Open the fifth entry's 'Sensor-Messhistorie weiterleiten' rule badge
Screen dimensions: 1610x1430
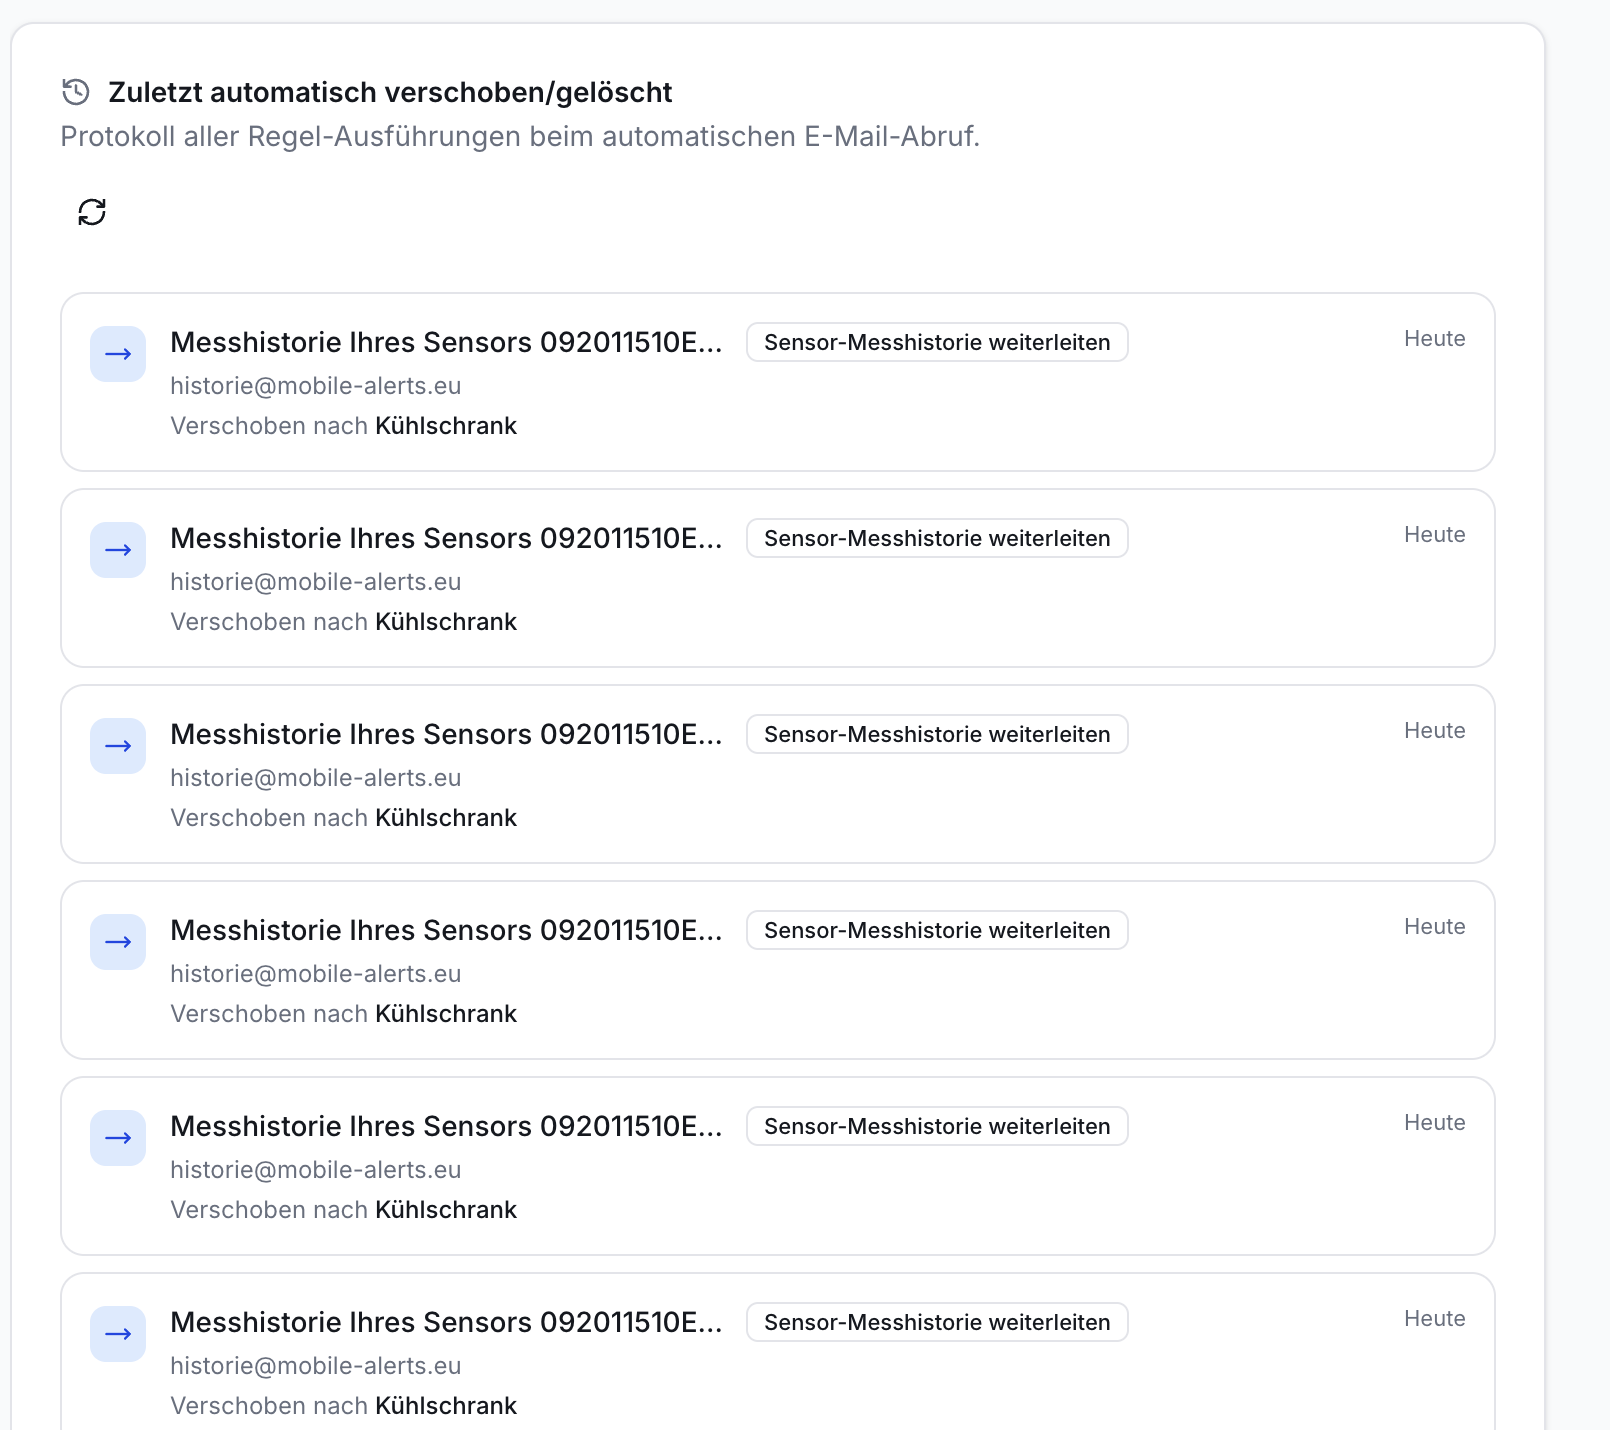[937, 1126]
